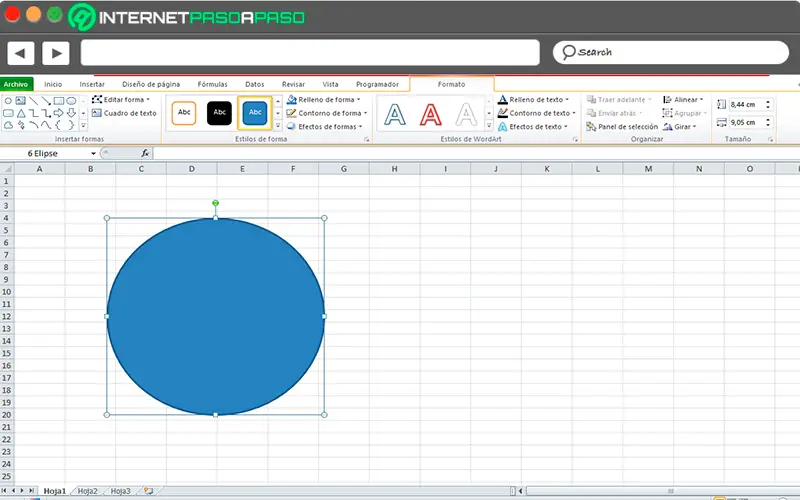This screenshot has height=500, width=800.
Task: Click the insert new worksheet tab icon
Action: tap(149, 491)
